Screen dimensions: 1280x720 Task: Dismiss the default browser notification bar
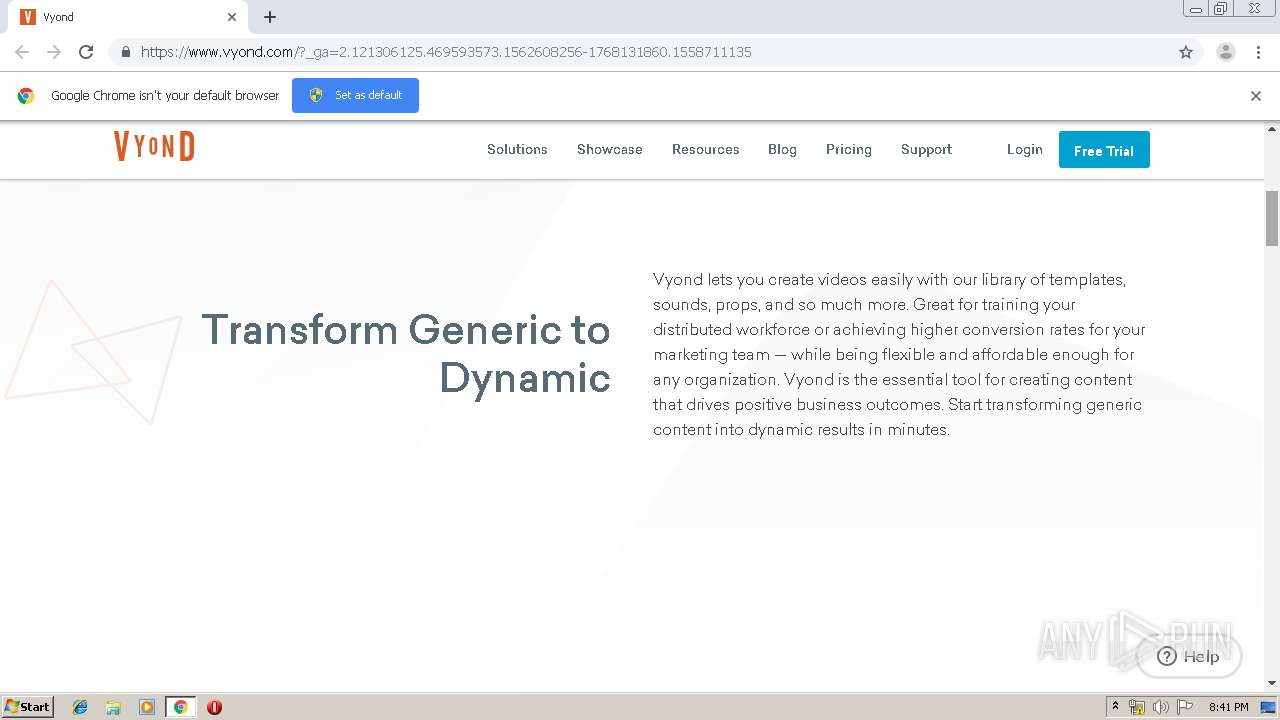click(x=1256, y=96)
